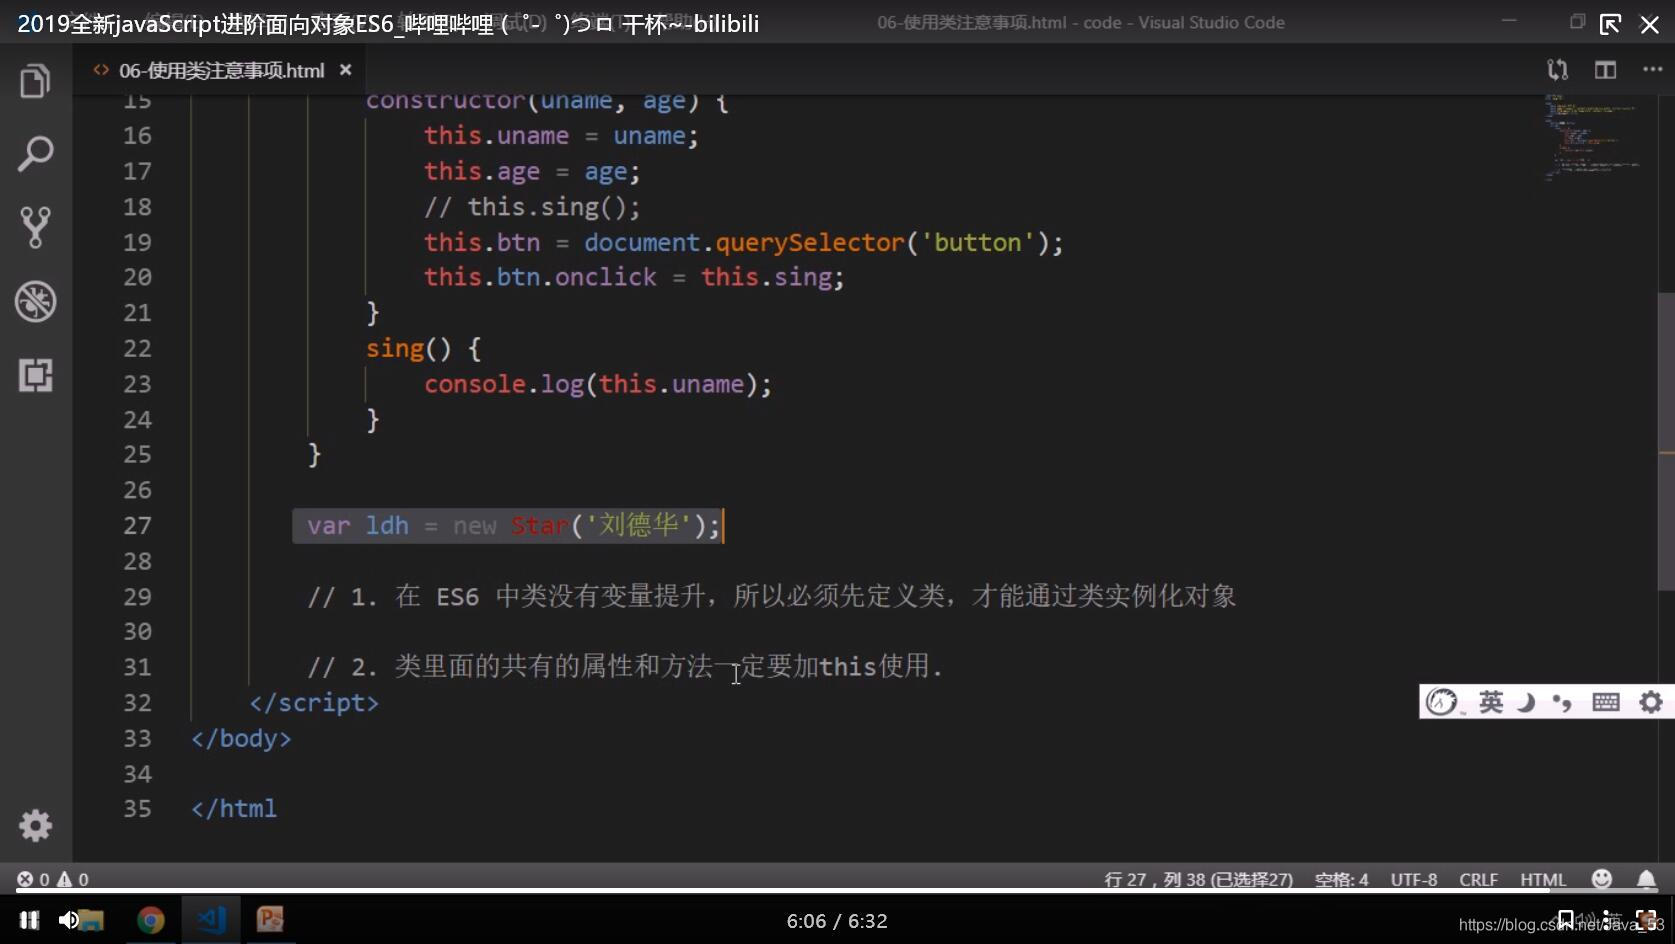Screen dimensions: 1675x944
Task: Click the player pop-out icon in title bar
Action: pyautogui.click(x=1610, y=24)
